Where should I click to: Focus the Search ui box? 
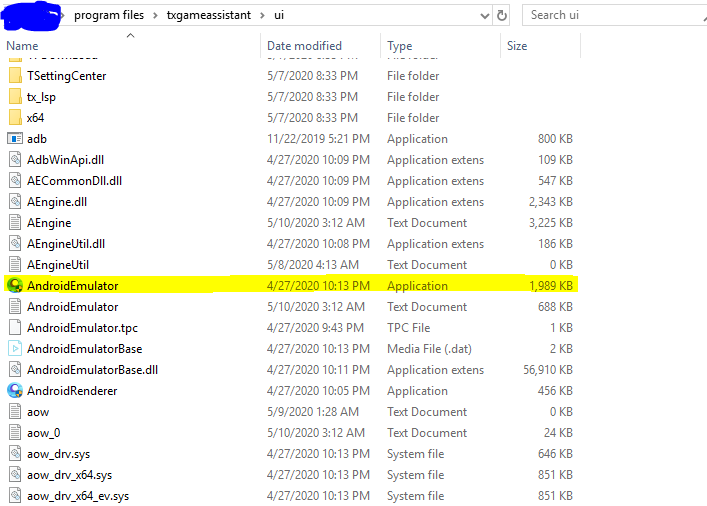614,15
